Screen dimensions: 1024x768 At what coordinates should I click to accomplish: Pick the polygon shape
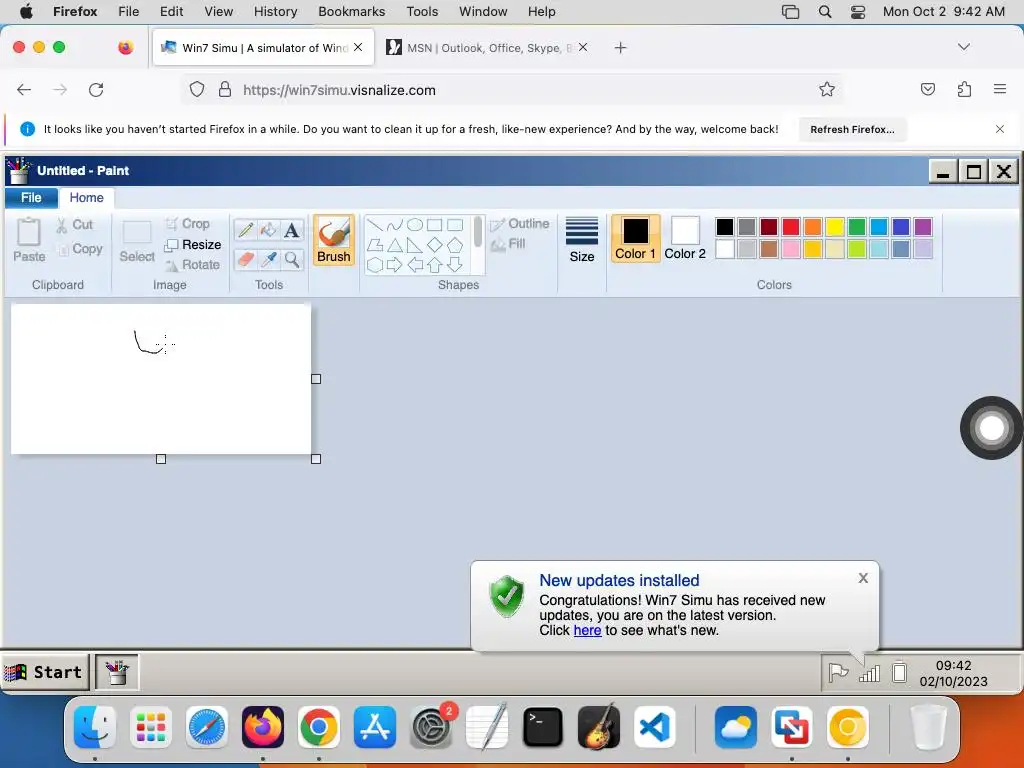pyautogui.click(x=375, y=246)
